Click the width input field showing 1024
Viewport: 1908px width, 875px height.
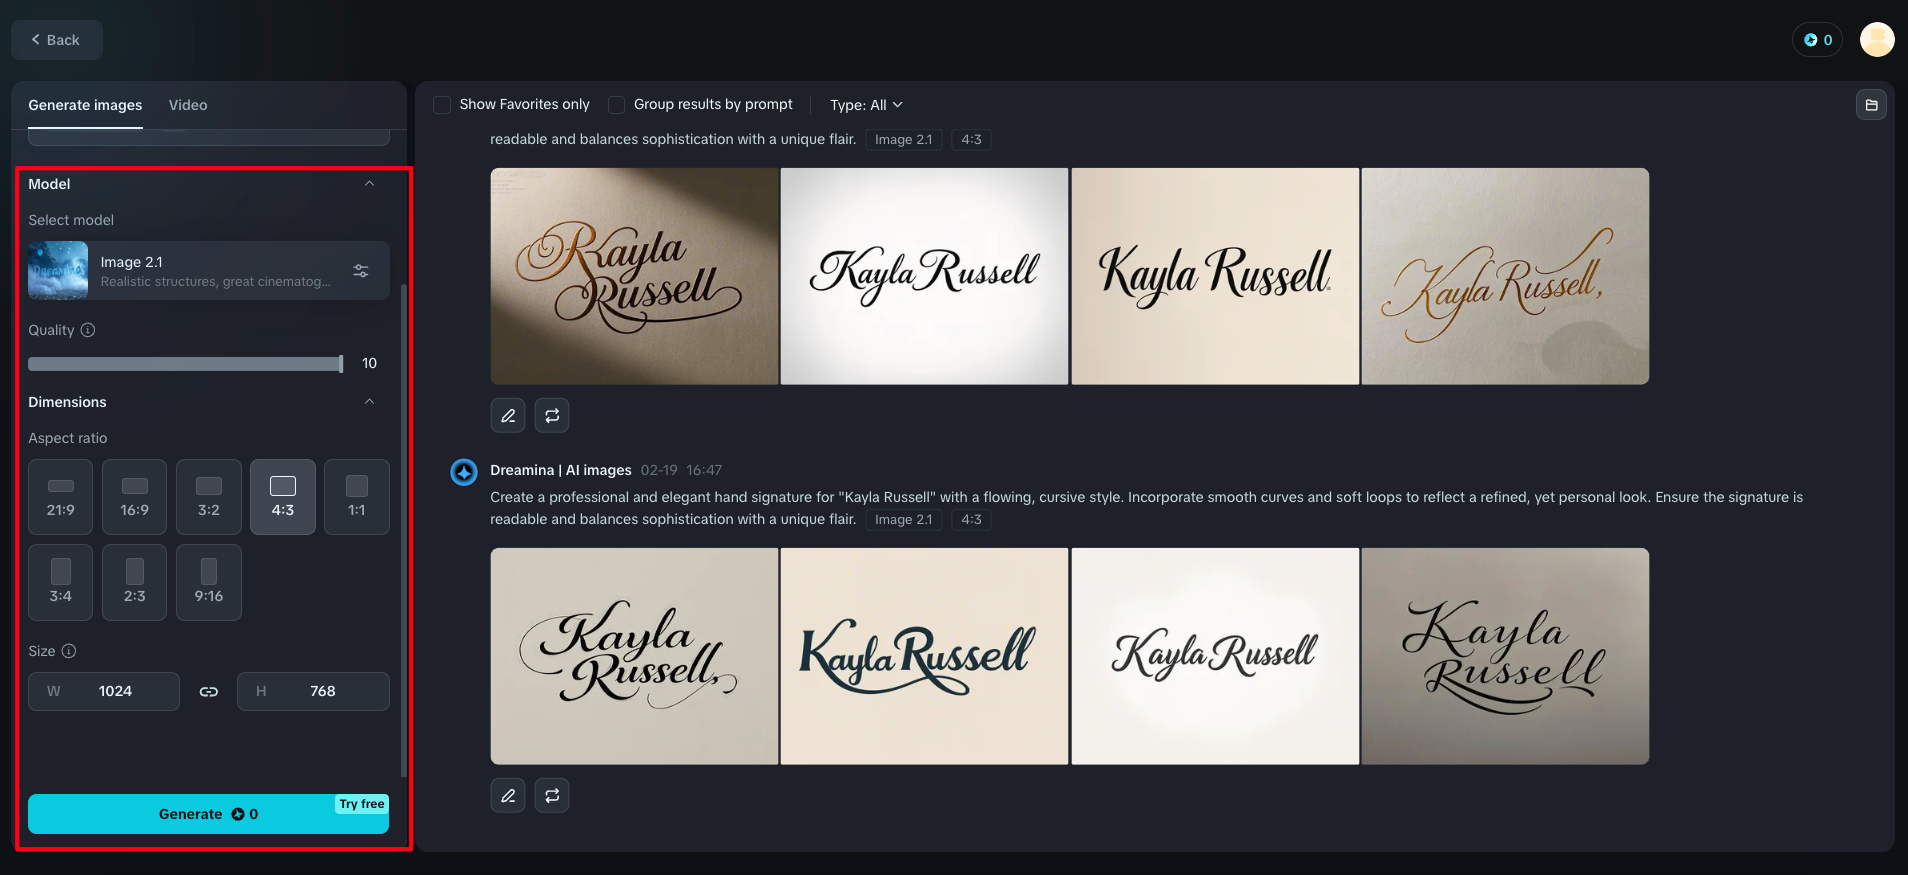104,692
